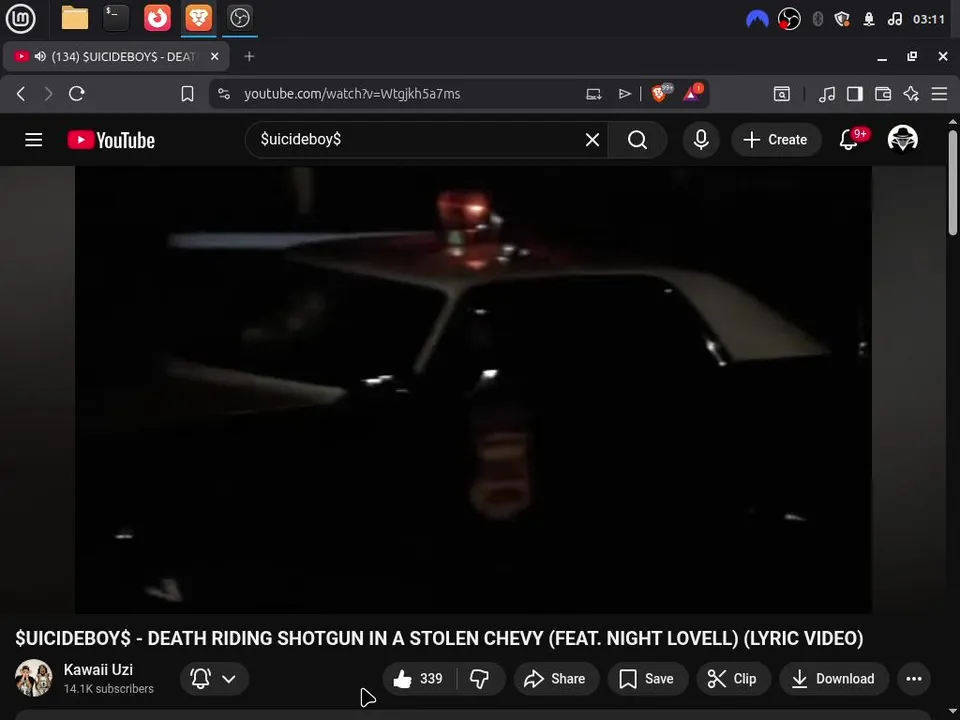Image resolution: width=960 pixels, height=720 pixels.
Task: Open the Linux Mint start menu
Action: click(21, 18)
